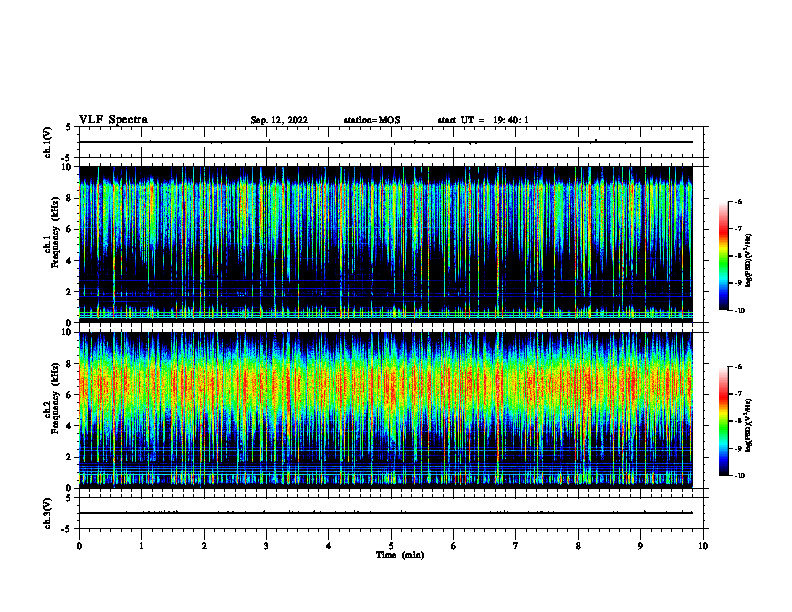Click time axis tick label "4"

[329, 546]
